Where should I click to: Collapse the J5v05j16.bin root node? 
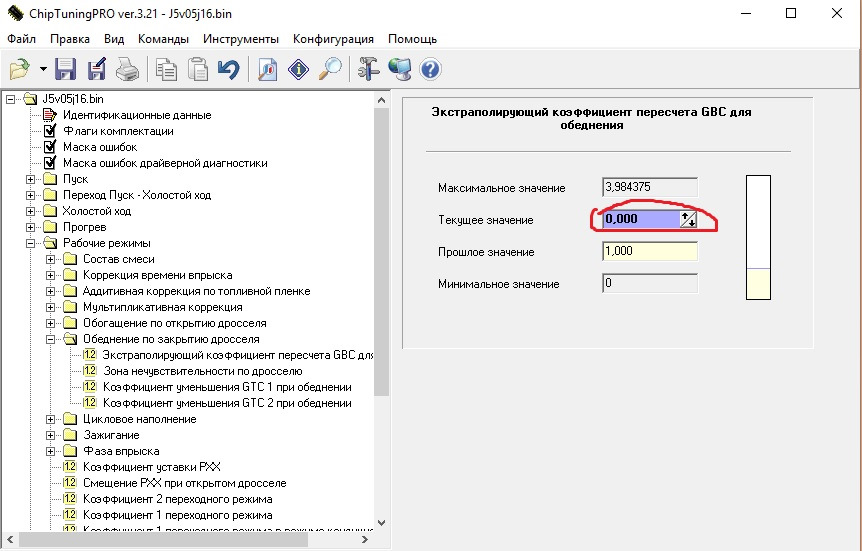coord(10,100)
